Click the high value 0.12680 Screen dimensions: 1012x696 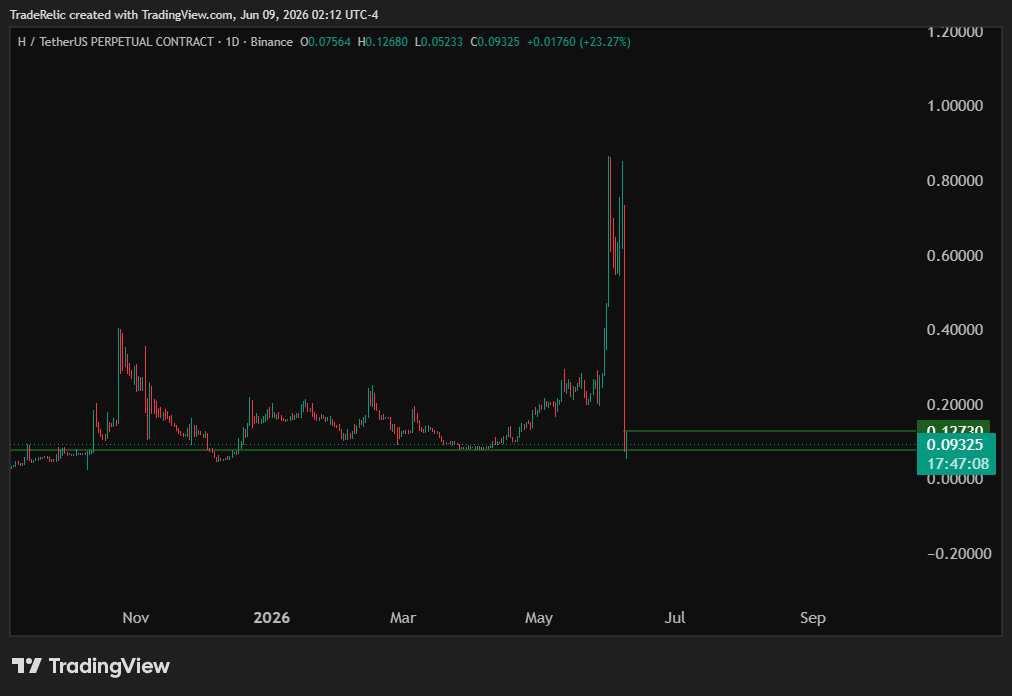click(387, 42)
